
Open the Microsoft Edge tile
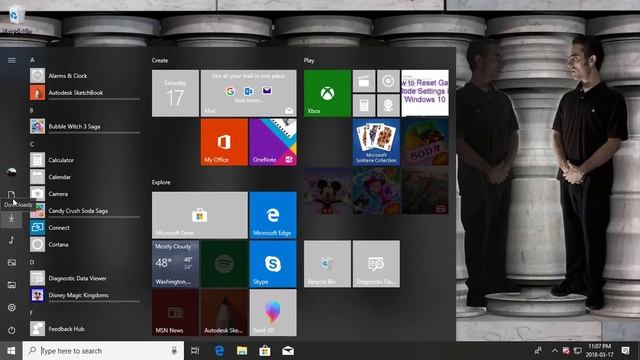point(273,215)
